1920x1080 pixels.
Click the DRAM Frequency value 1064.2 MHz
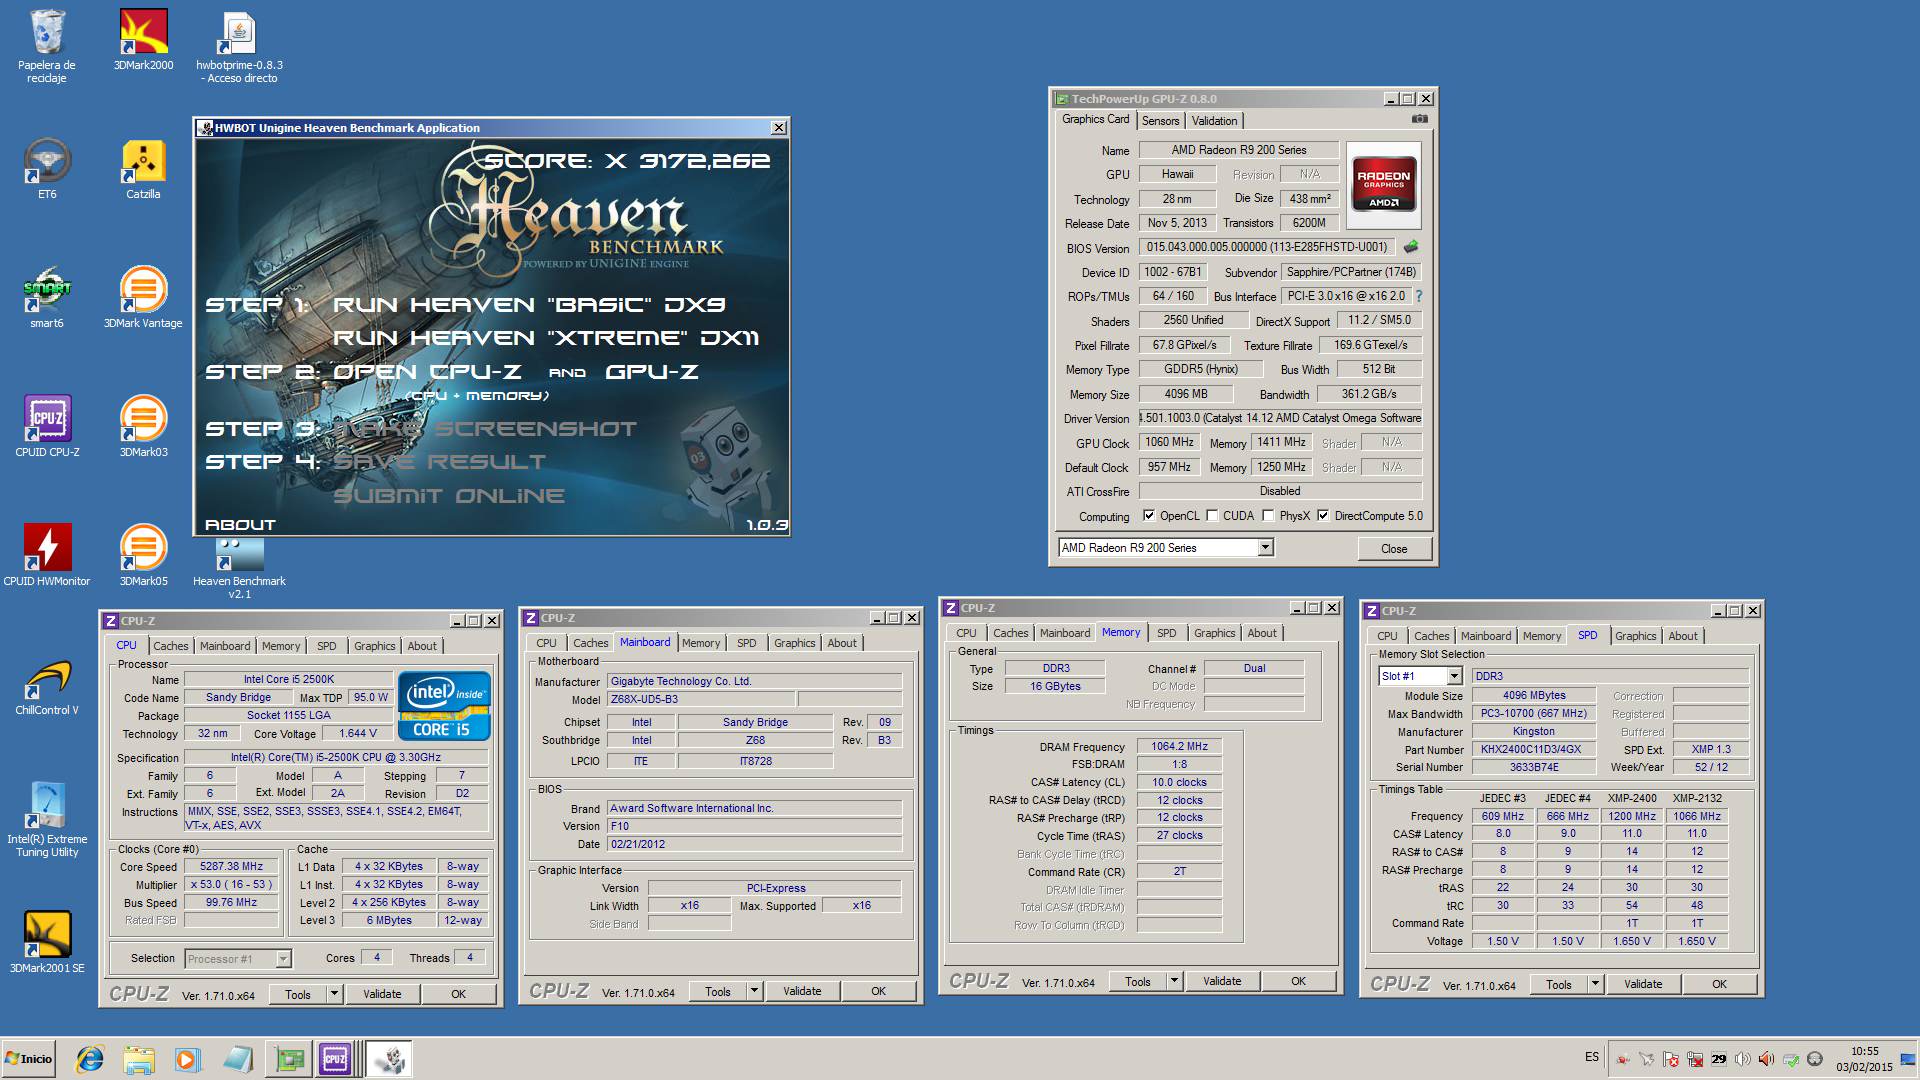pos(1179,747)
